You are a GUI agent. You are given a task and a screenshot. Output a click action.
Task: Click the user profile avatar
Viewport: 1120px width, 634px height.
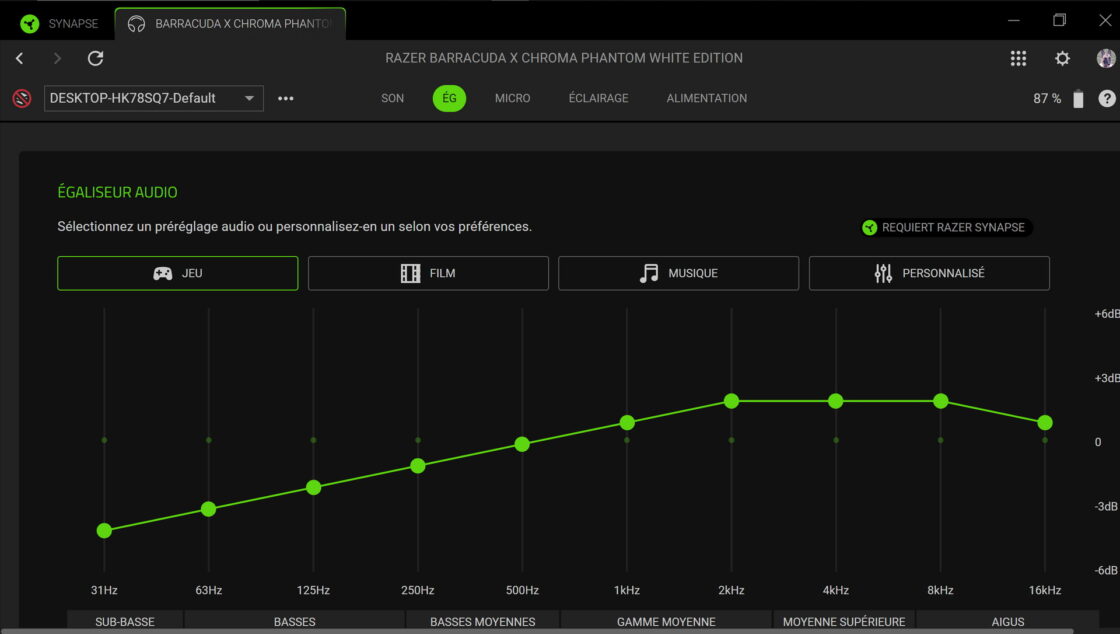point(1105,58)
